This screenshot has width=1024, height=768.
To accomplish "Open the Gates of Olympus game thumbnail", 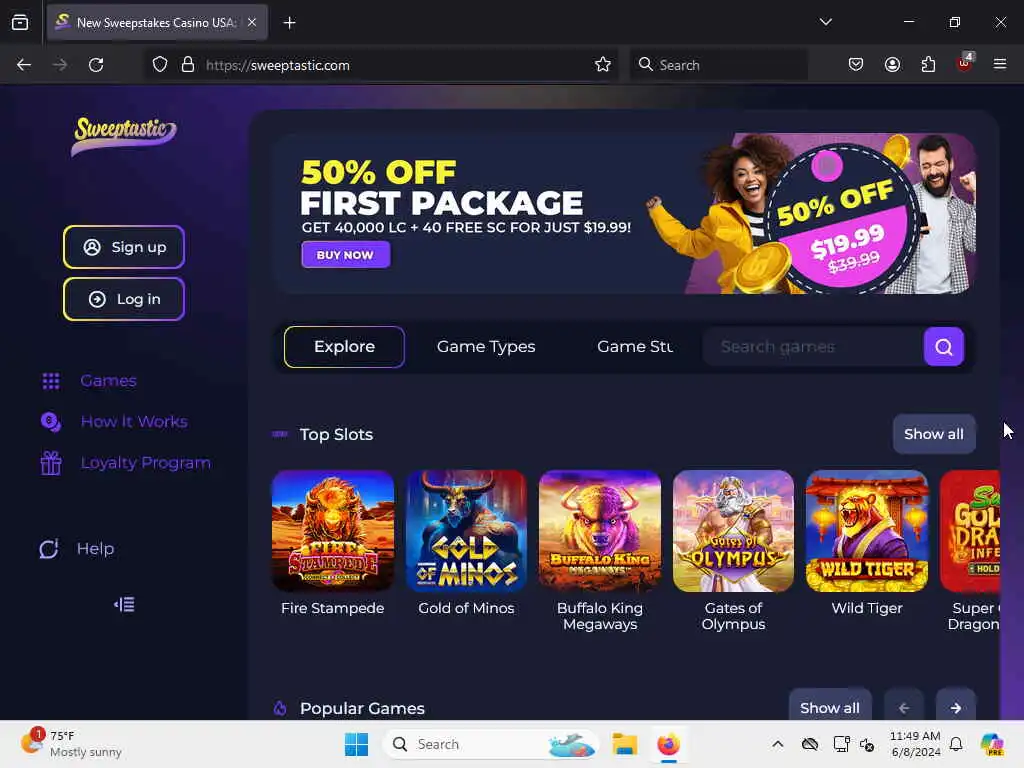I will click(733, 531).
